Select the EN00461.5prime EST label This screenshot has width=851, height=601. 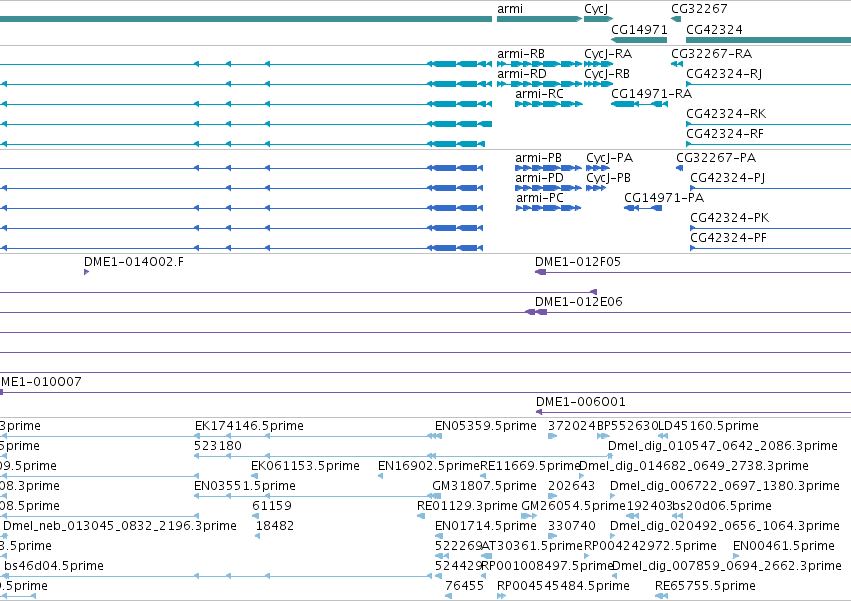784,546
